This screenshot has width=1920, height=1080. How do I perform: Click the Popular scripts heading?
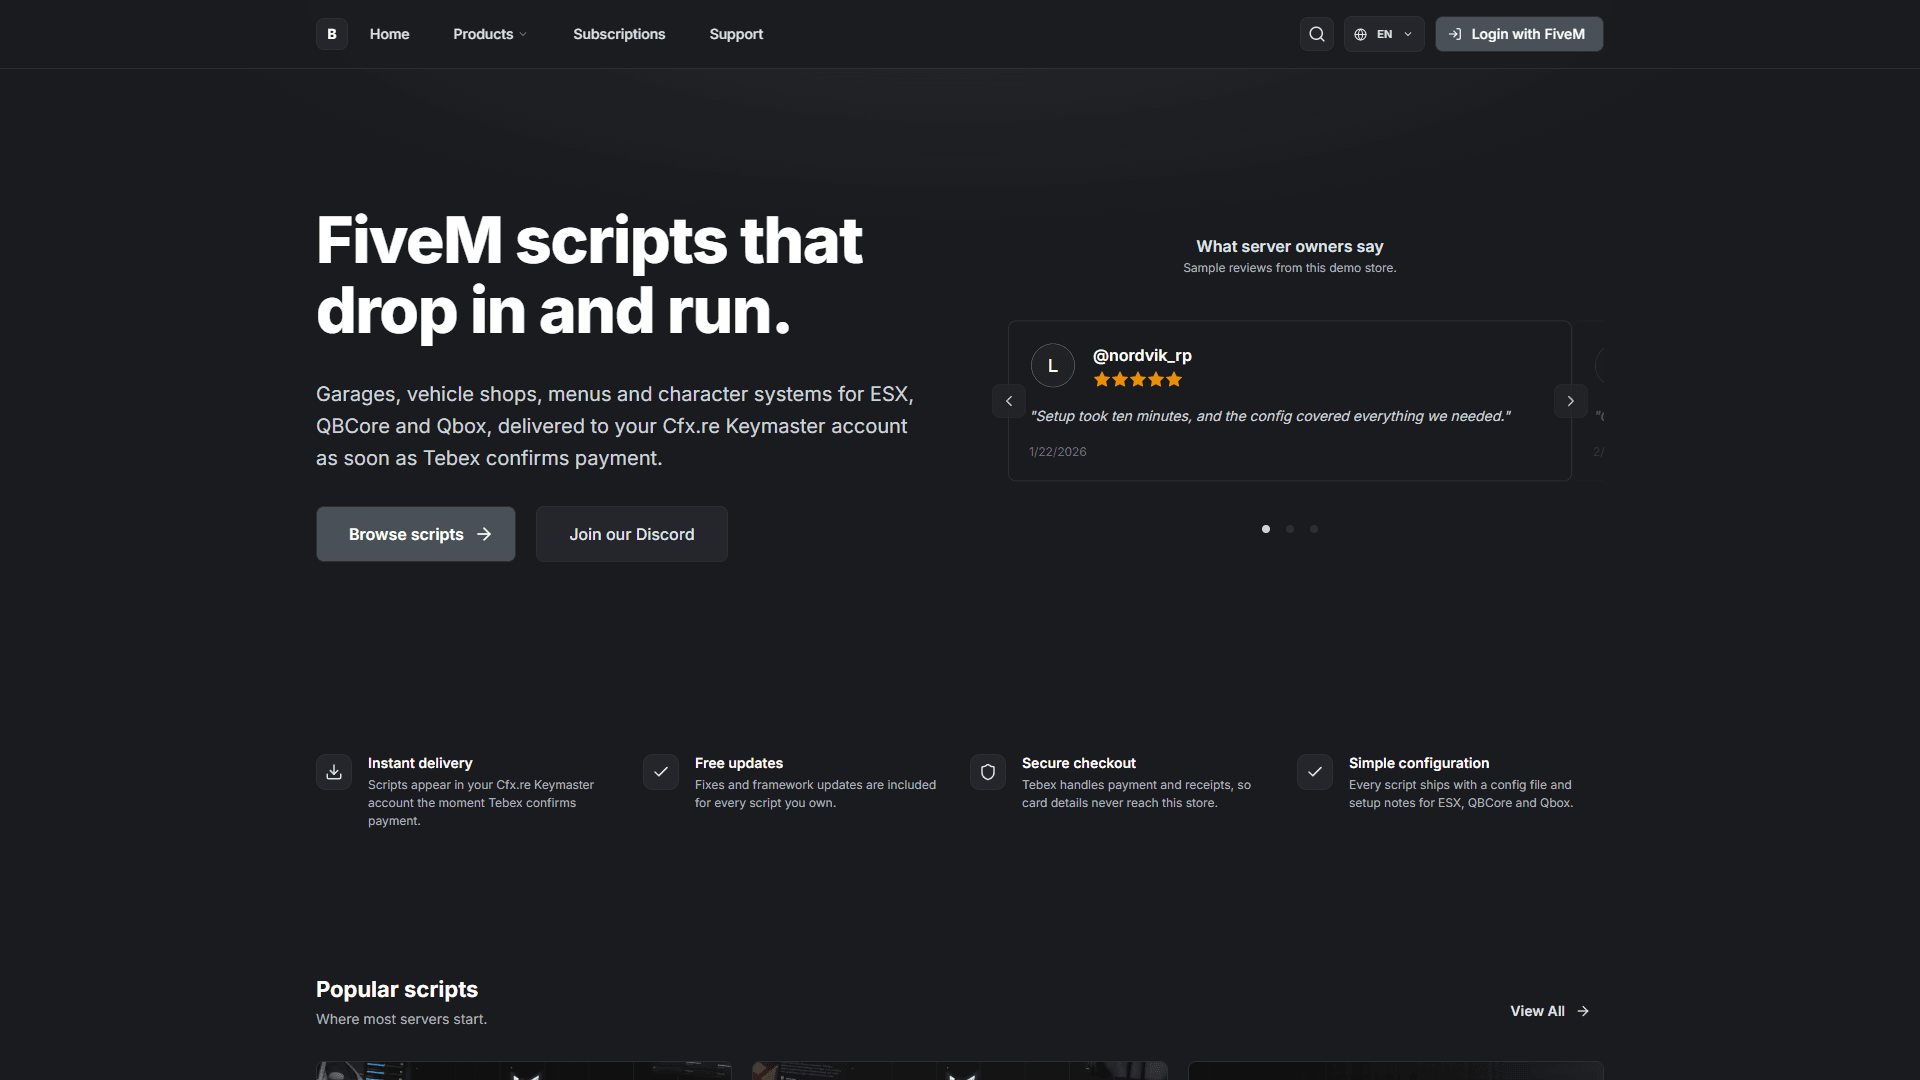[397, 989]
